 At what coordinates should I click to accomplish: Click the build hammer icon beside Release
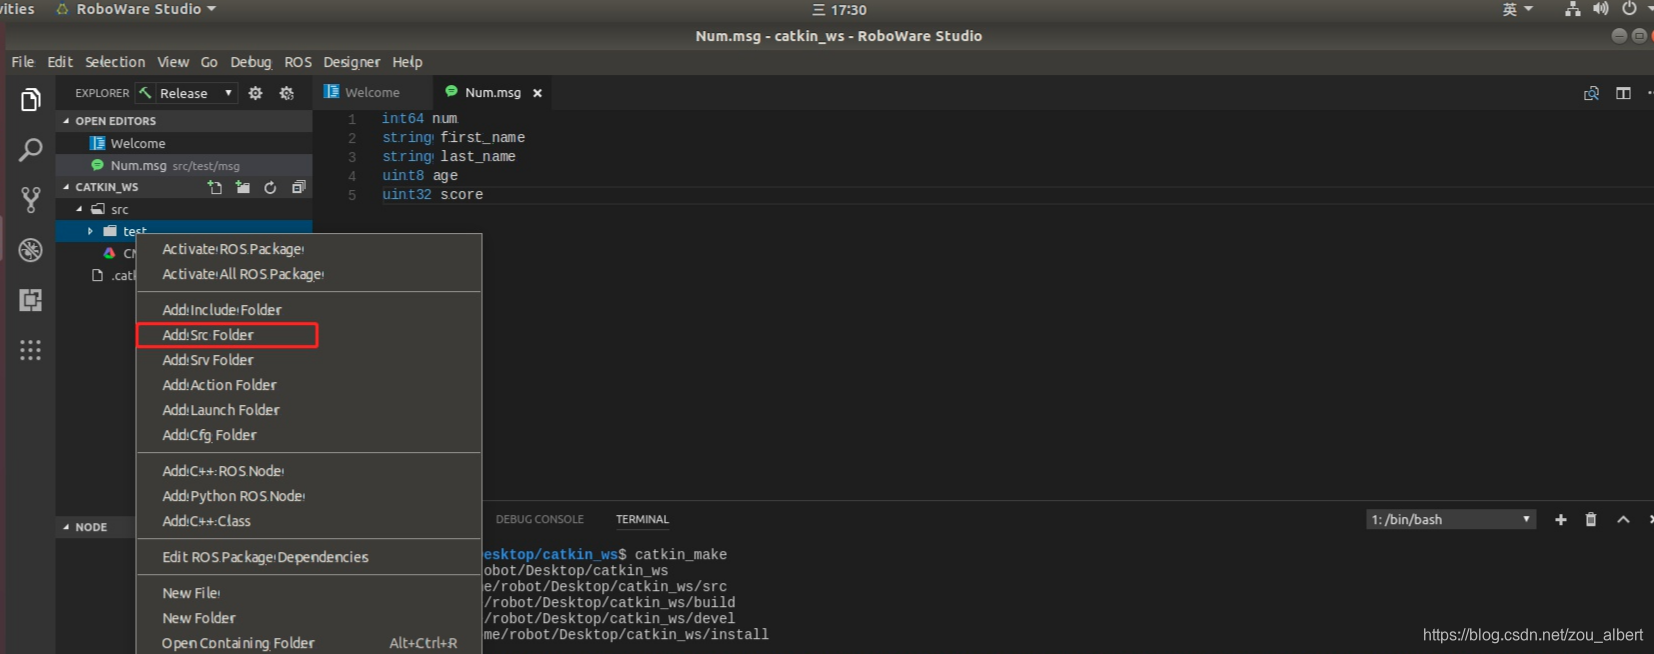146,93
